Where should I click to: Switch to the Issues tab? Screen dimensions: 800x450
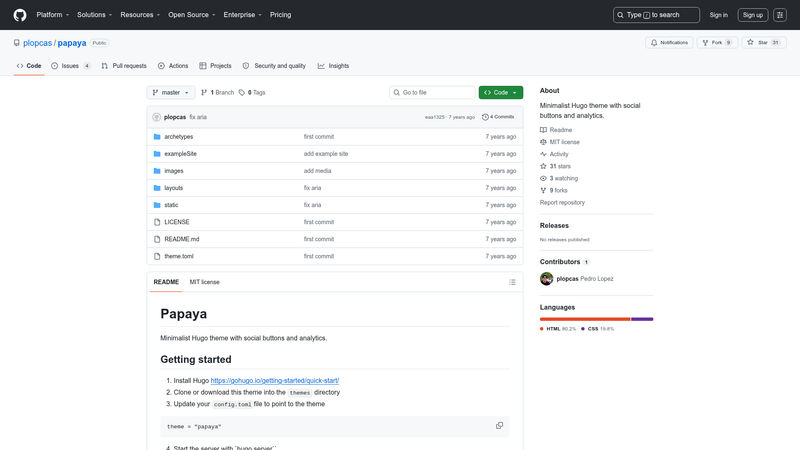[x=71, y=66]
